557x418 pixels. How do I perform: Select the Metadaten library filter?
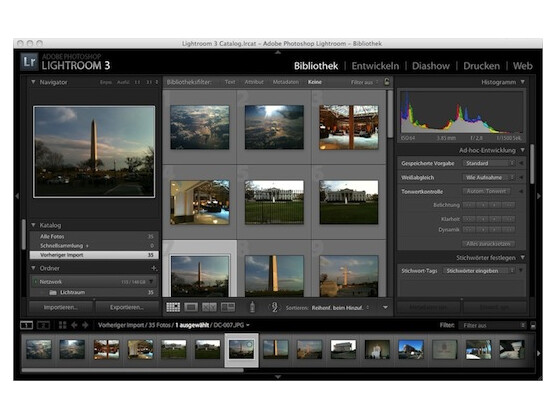(x=286, y=82)
